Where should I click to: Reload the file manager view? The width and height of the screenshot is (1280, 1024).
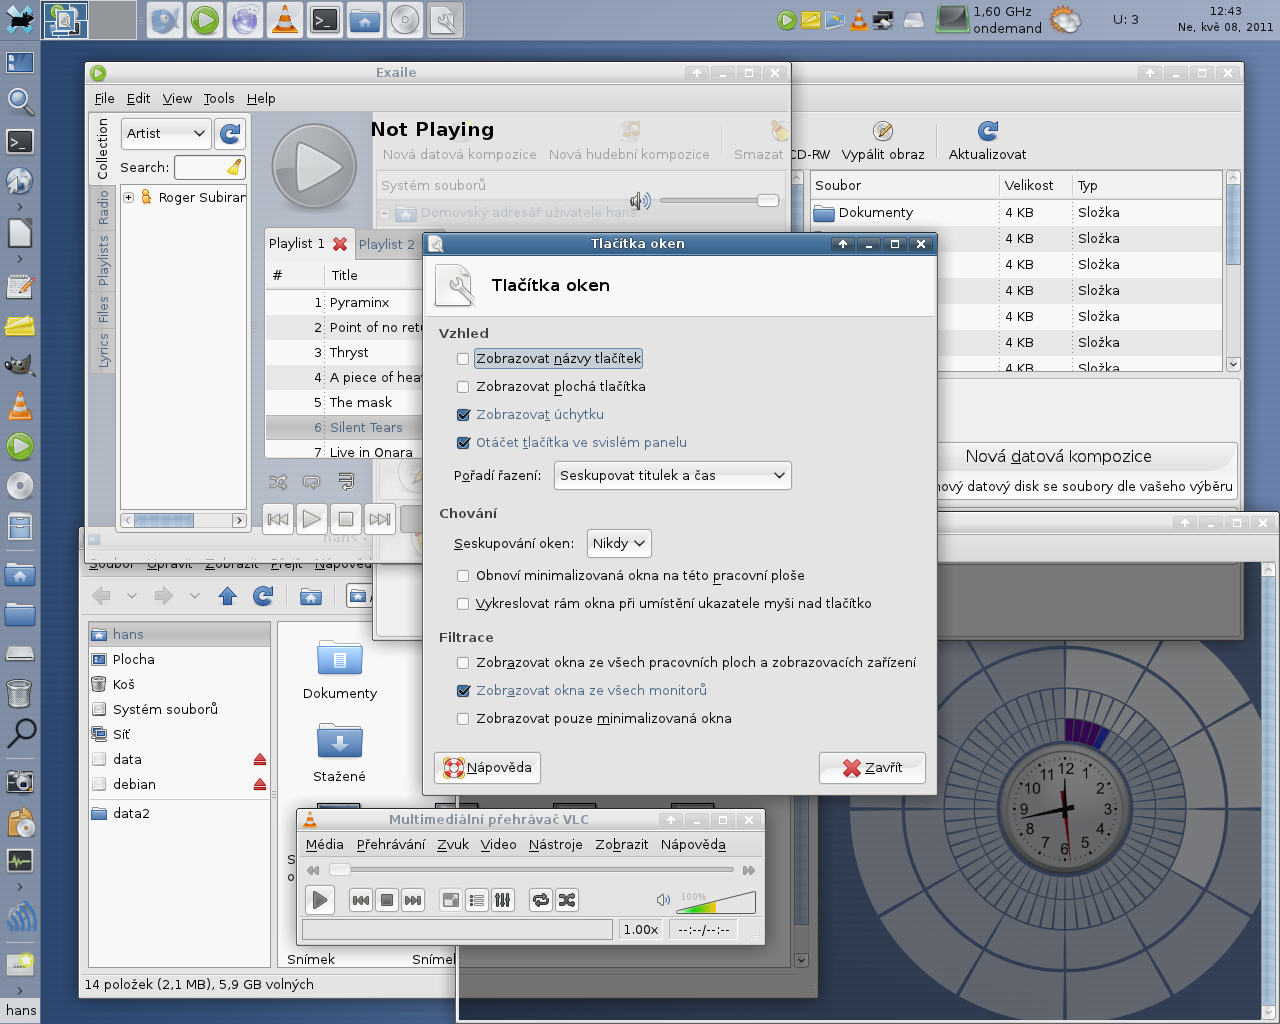click(x=263, y=596)
